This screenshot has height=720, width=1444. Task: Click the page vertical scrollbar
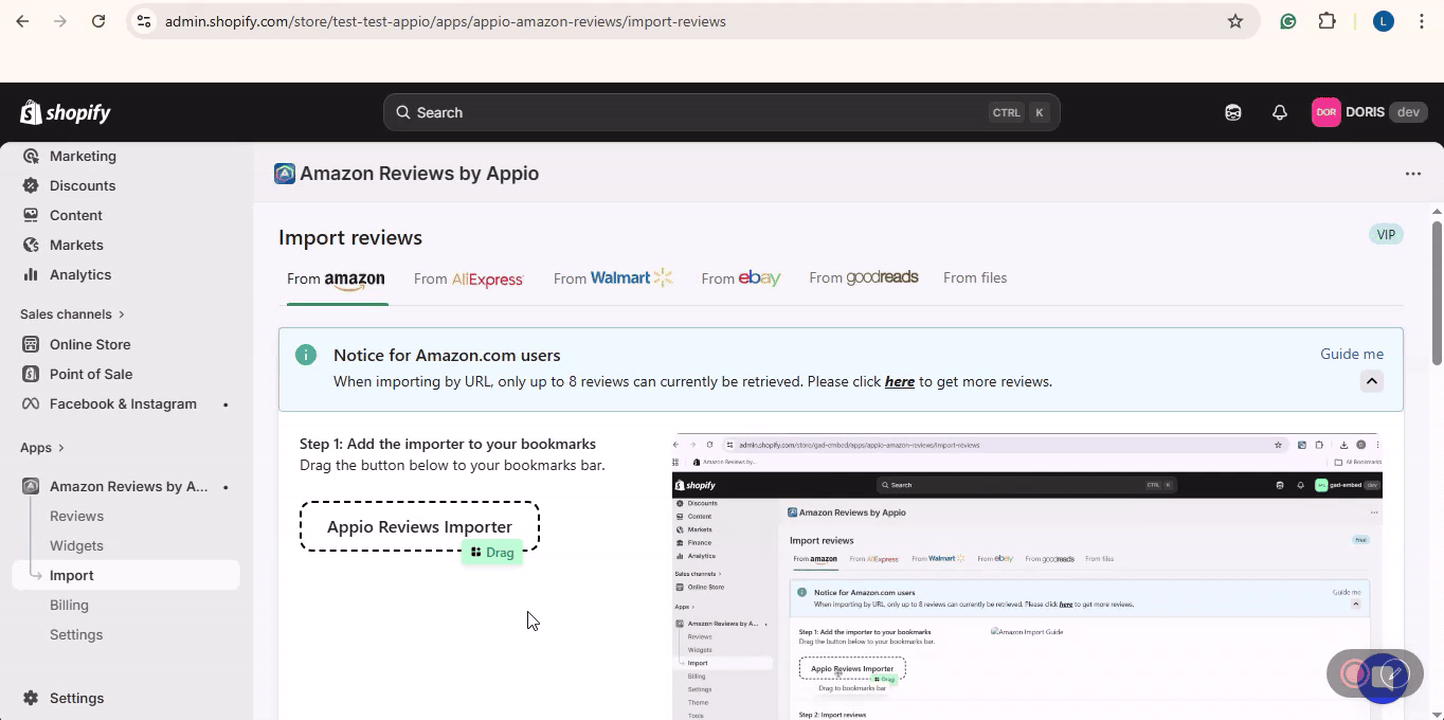click(x=1437, y=292)
